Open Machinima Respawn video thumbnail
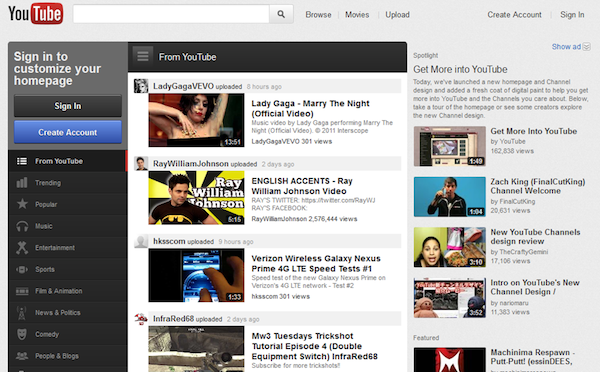The height and width of the screenshot is (372, 600). click(x=450, y=360)
